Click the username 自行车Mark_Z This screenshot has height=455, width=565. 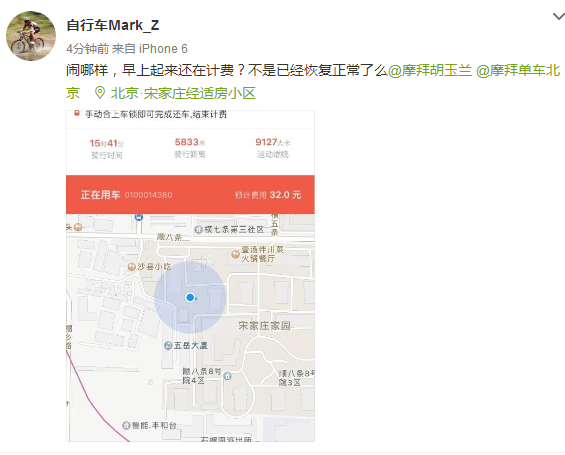click(x=113, y=25)
